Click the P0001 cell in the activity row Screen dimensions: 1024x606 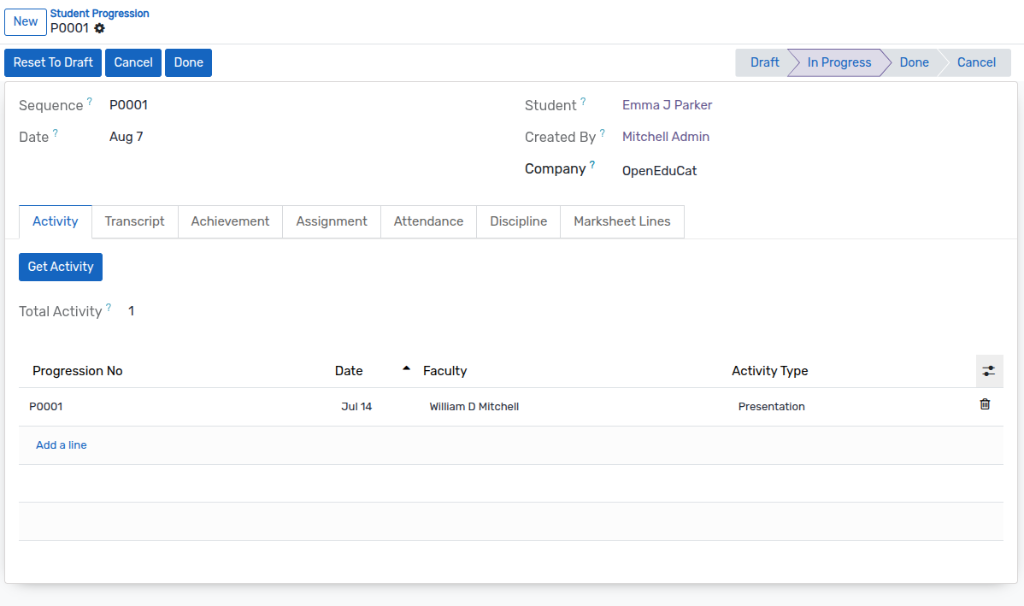[46, 407]
